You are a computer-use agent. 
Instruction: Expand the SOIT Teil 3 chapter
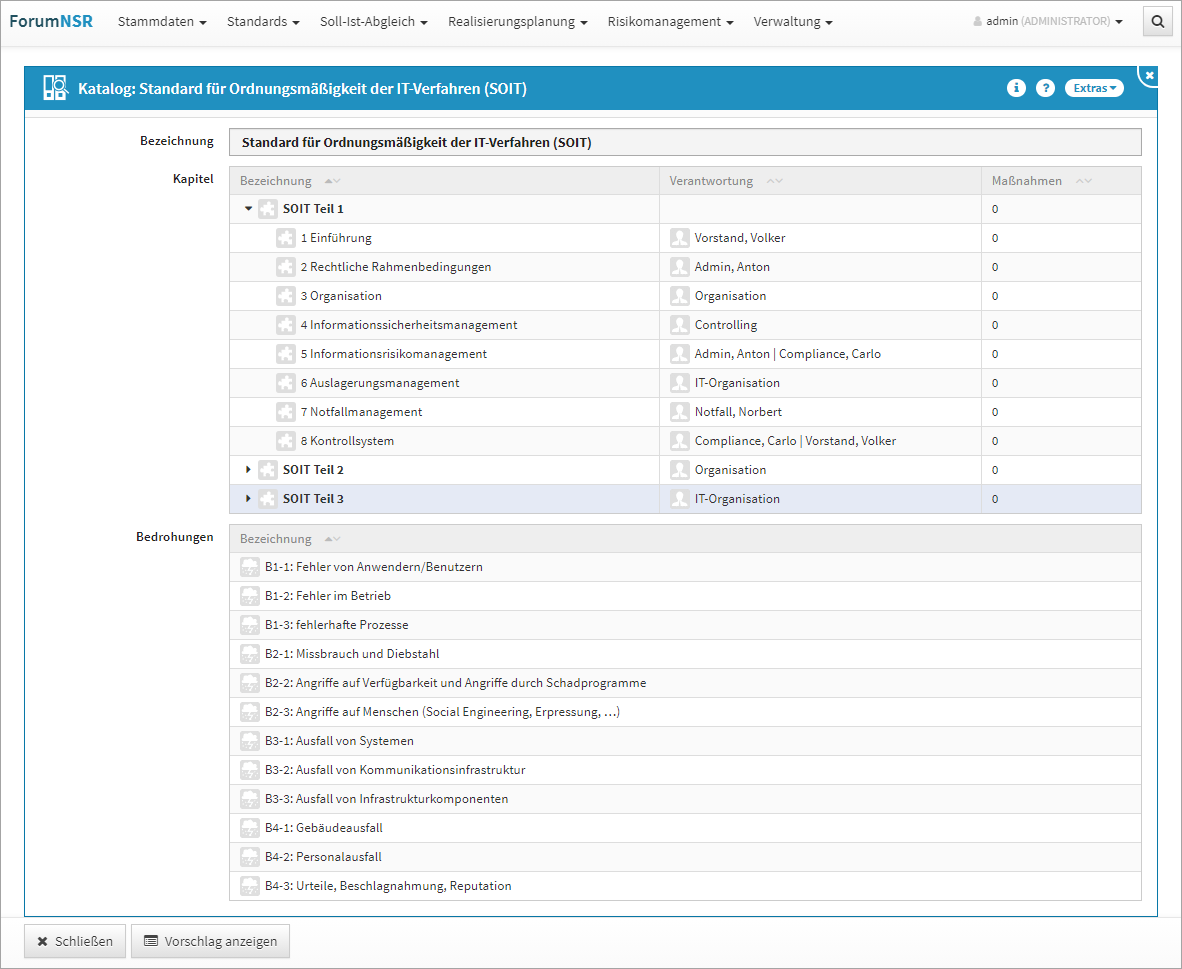coord(249,499)
